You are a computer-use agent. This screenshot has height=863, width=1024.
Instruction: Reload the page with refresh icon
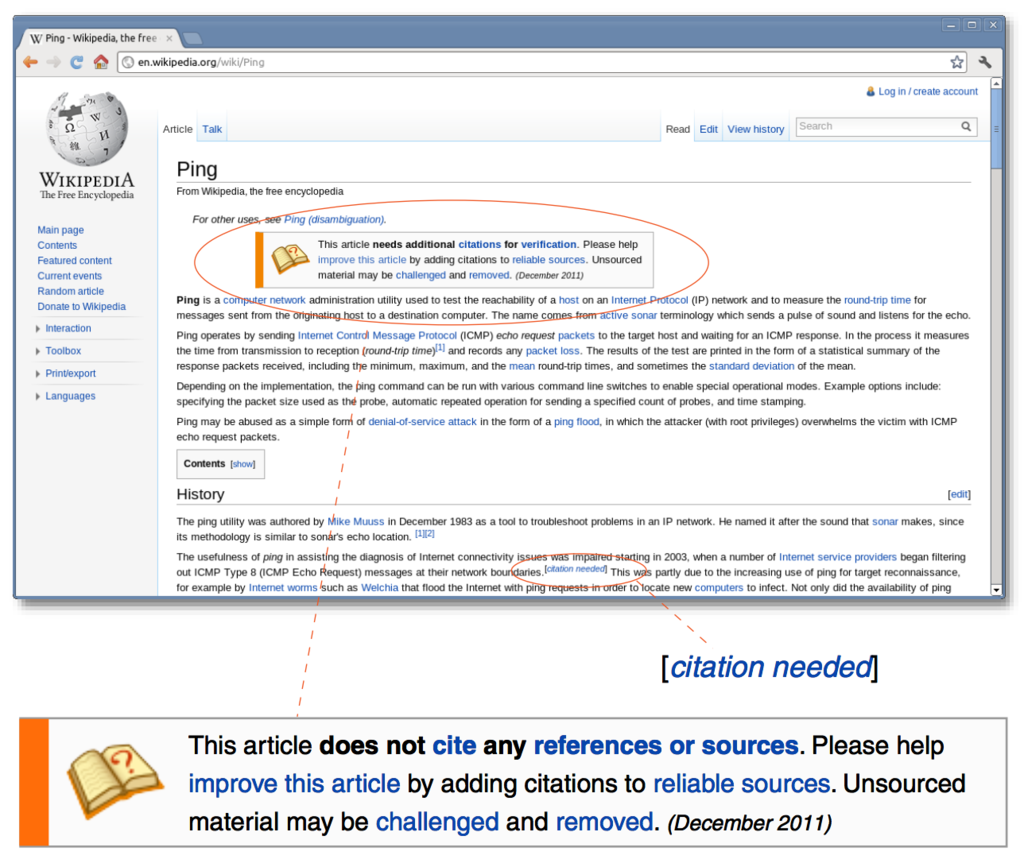(x=76, y=62)
